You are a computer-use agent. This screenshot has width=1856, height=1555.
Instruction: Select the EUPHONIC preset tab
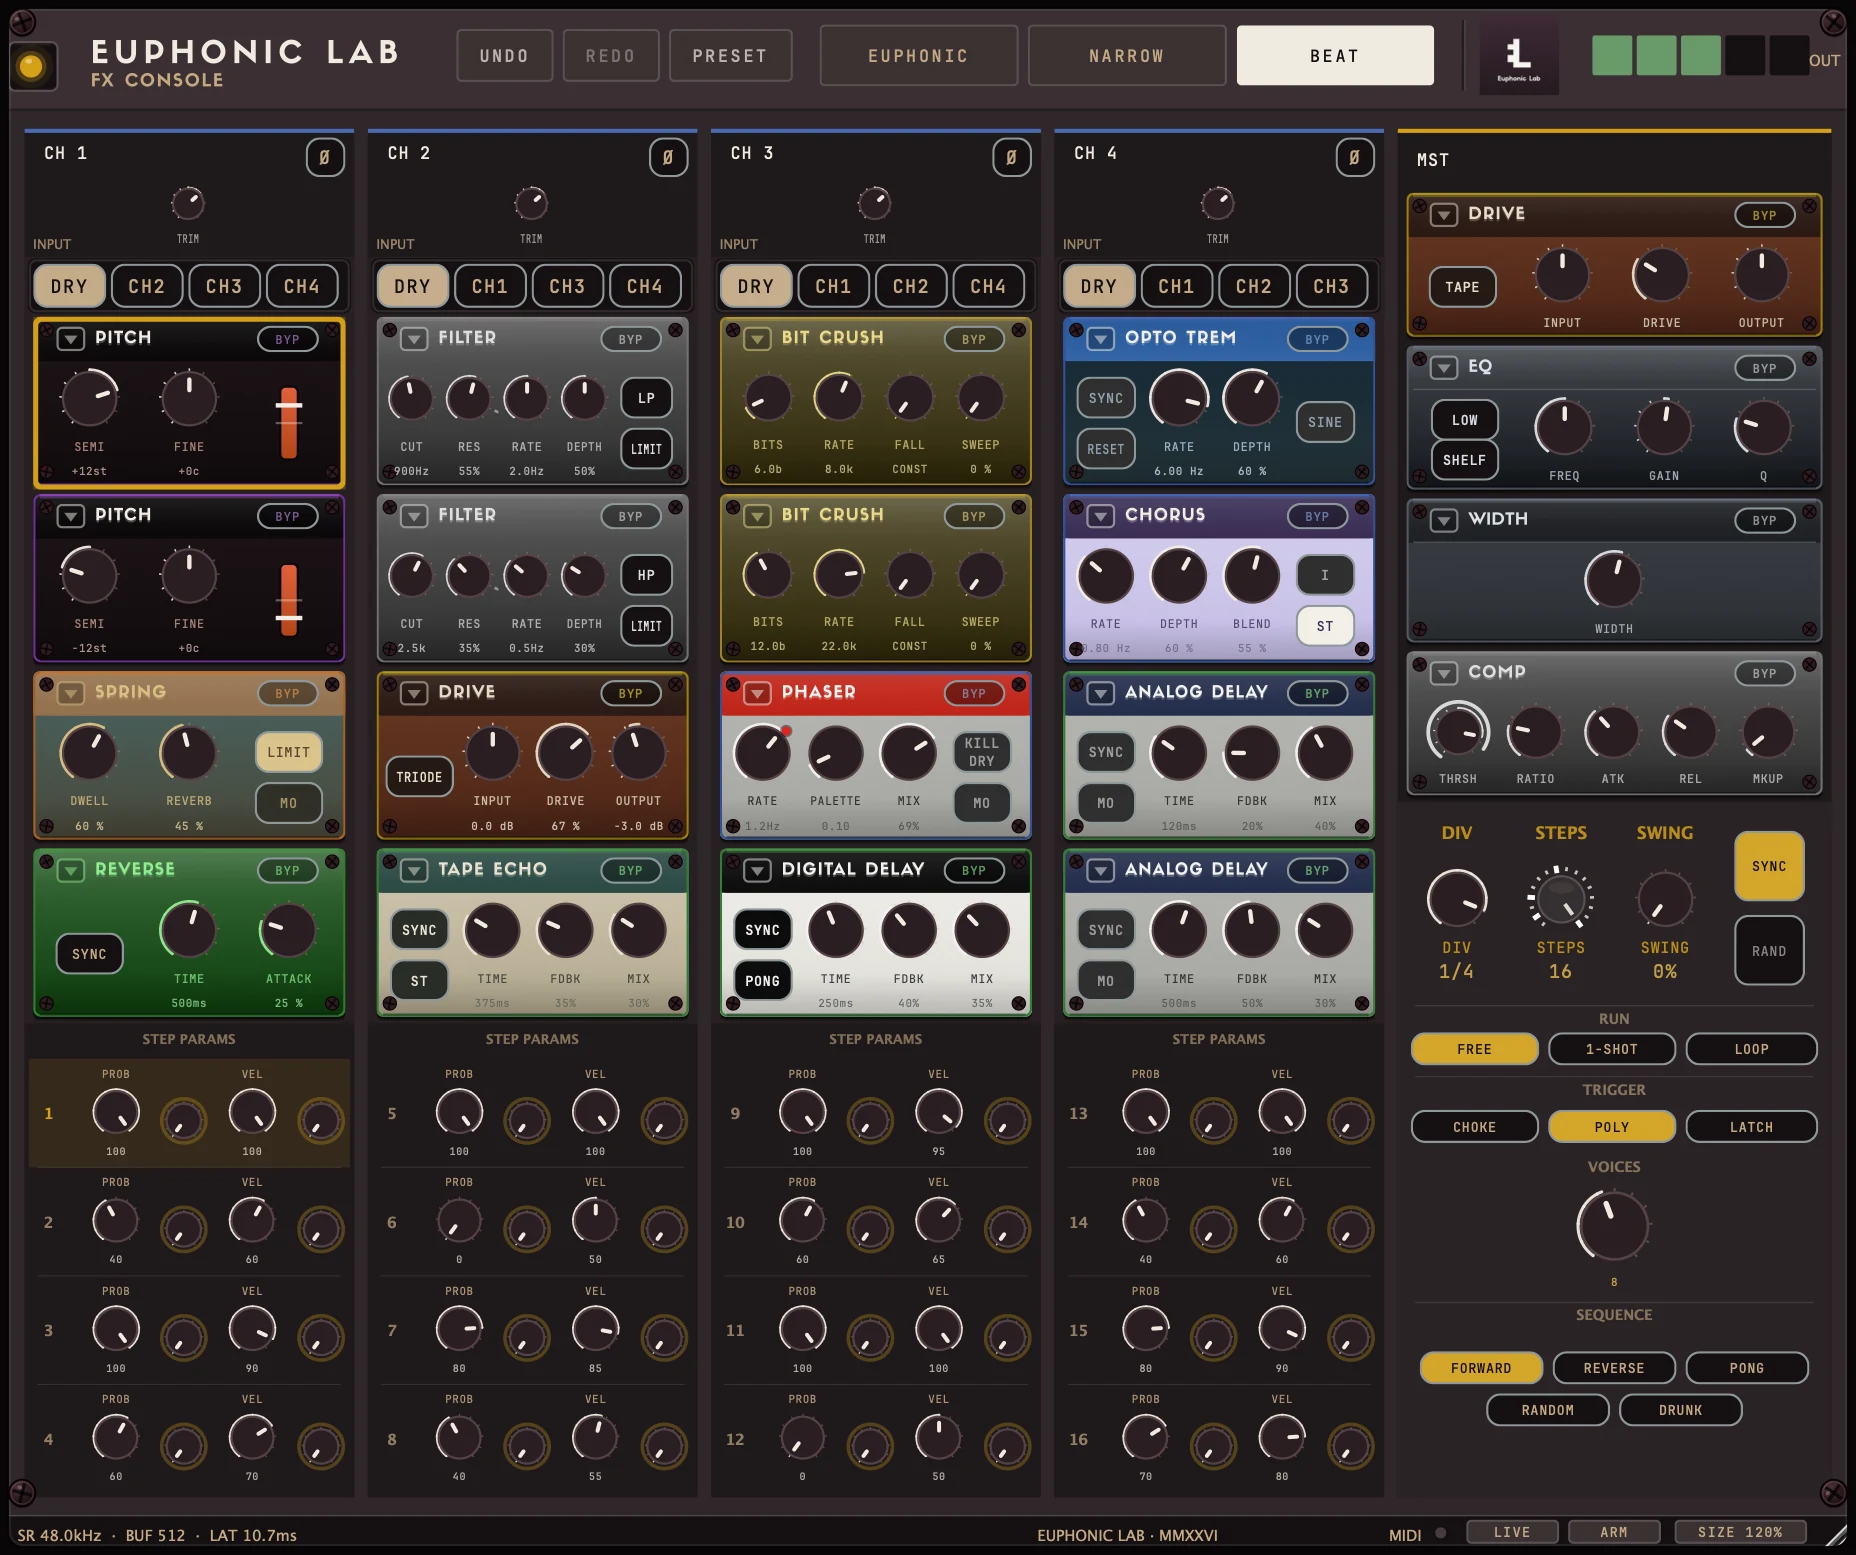[918, 56]
